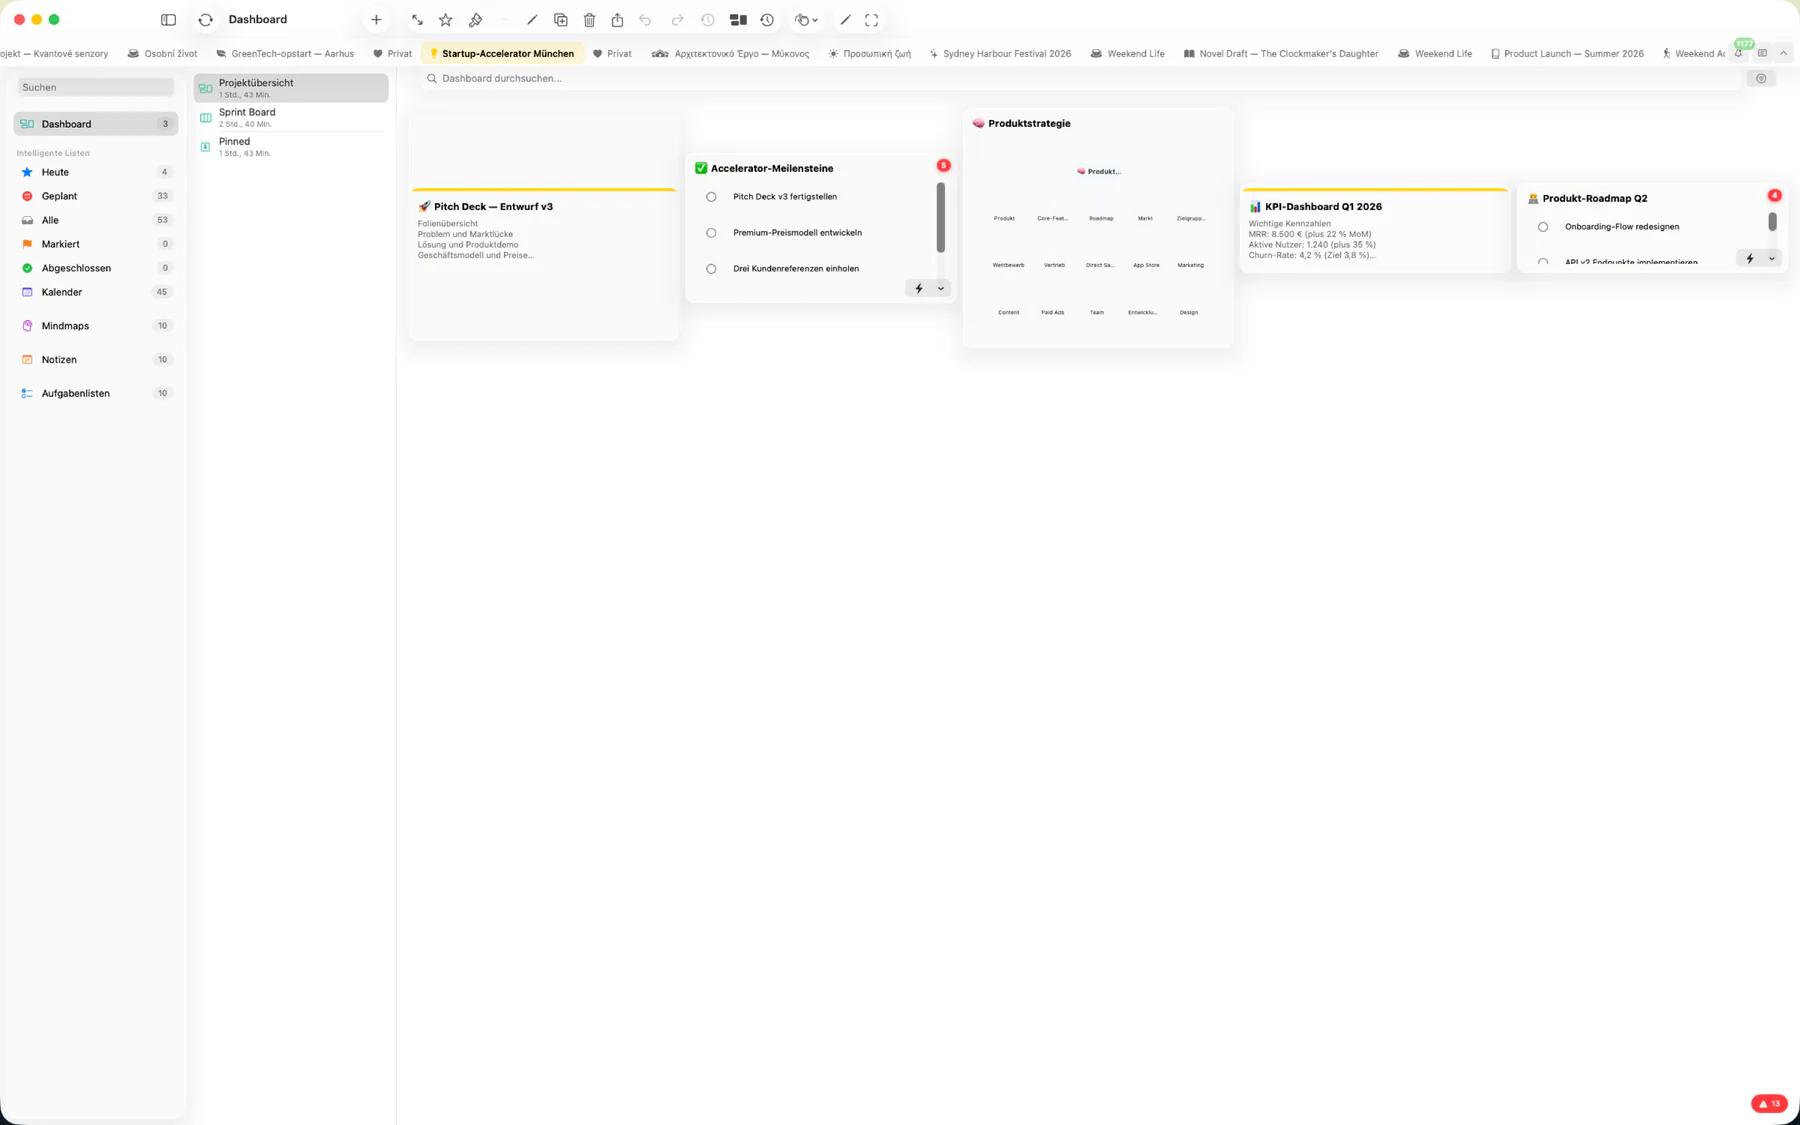The height and width of the screenshot is (1125, 1800).
Task: Click the 'Dashboard durchsuchen...' search field
Action: tap(1081, 78)
